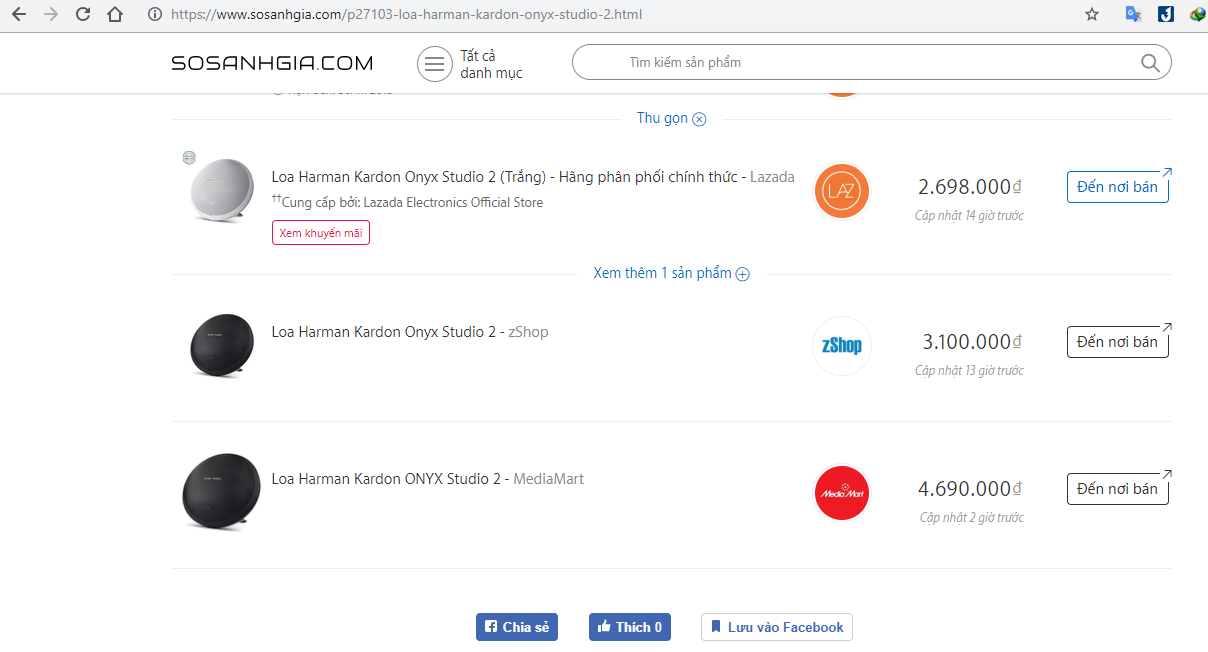This screenshot has width=1208, height=652.
Task: Open the zShop store logo
Action: 841,346
